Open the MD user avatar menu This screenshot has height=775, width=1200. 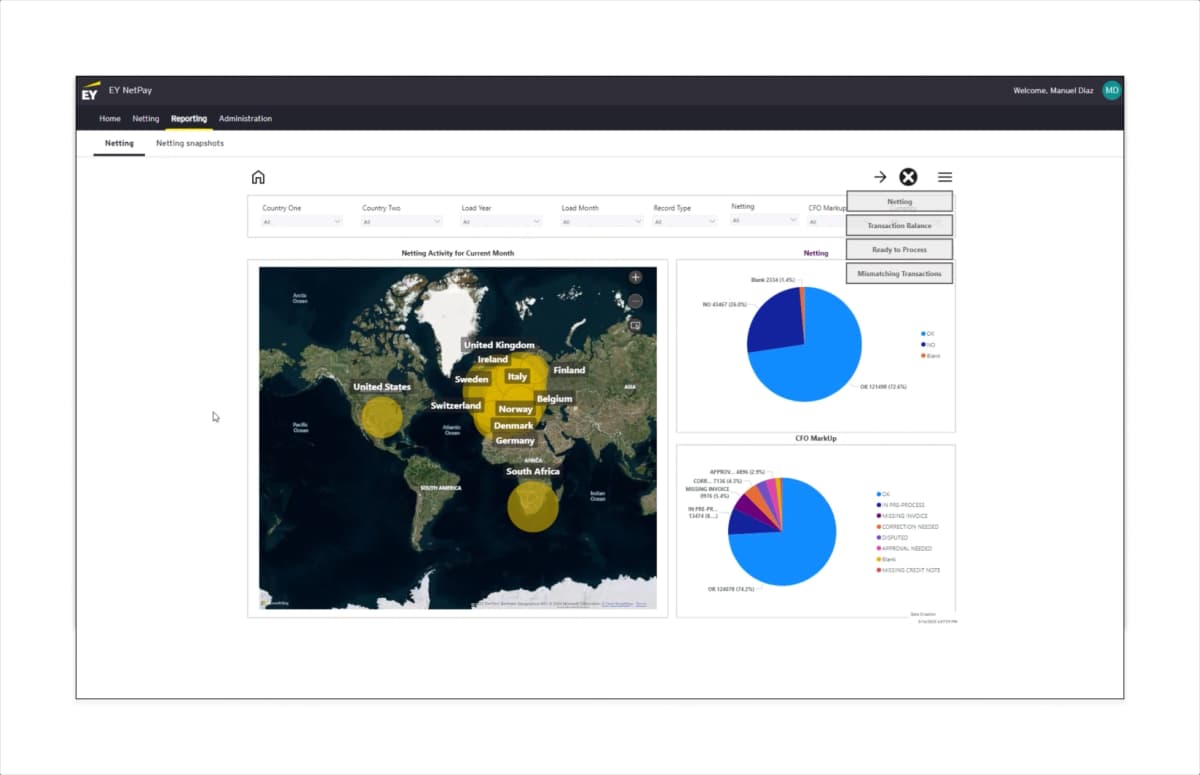tap(1111, 91)
